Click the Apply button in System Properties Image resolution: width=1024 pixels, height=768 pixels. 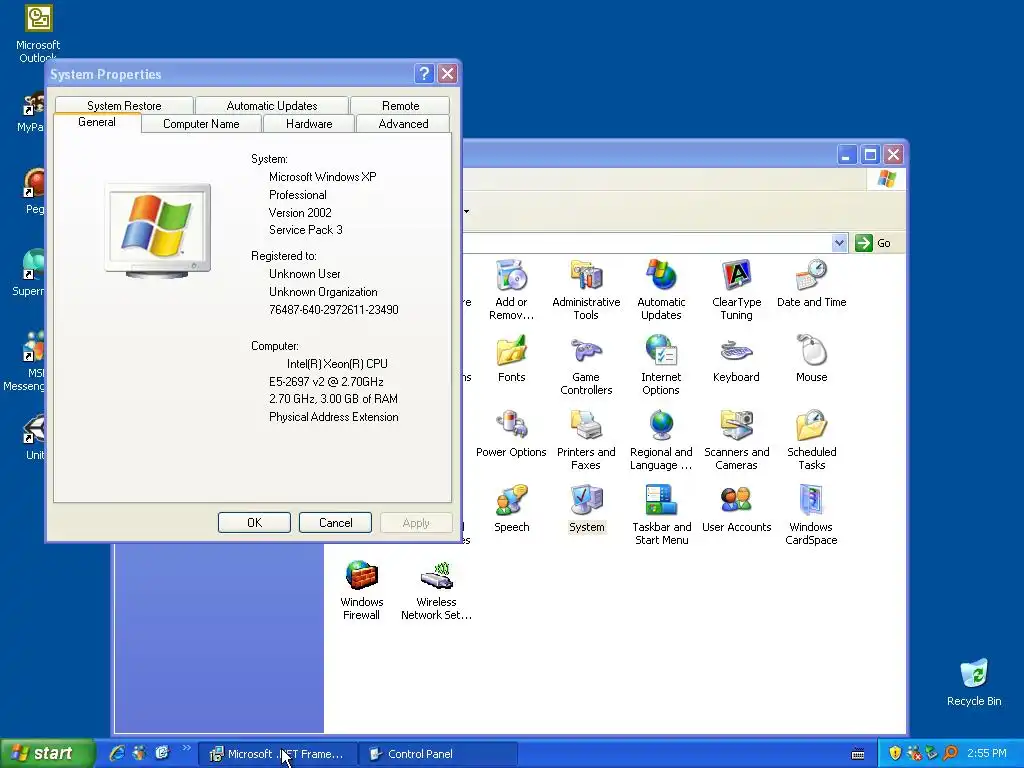coord(416,522)
